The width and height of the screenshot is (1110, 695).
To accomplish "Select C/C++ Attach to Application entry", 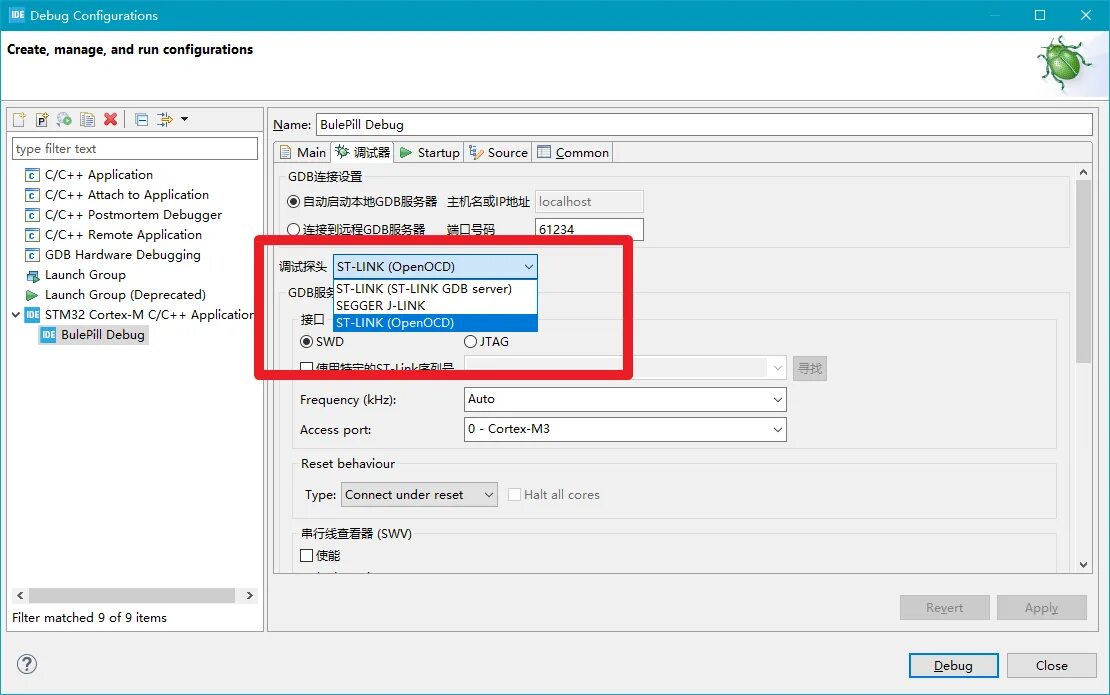I will tap(127, 195).
